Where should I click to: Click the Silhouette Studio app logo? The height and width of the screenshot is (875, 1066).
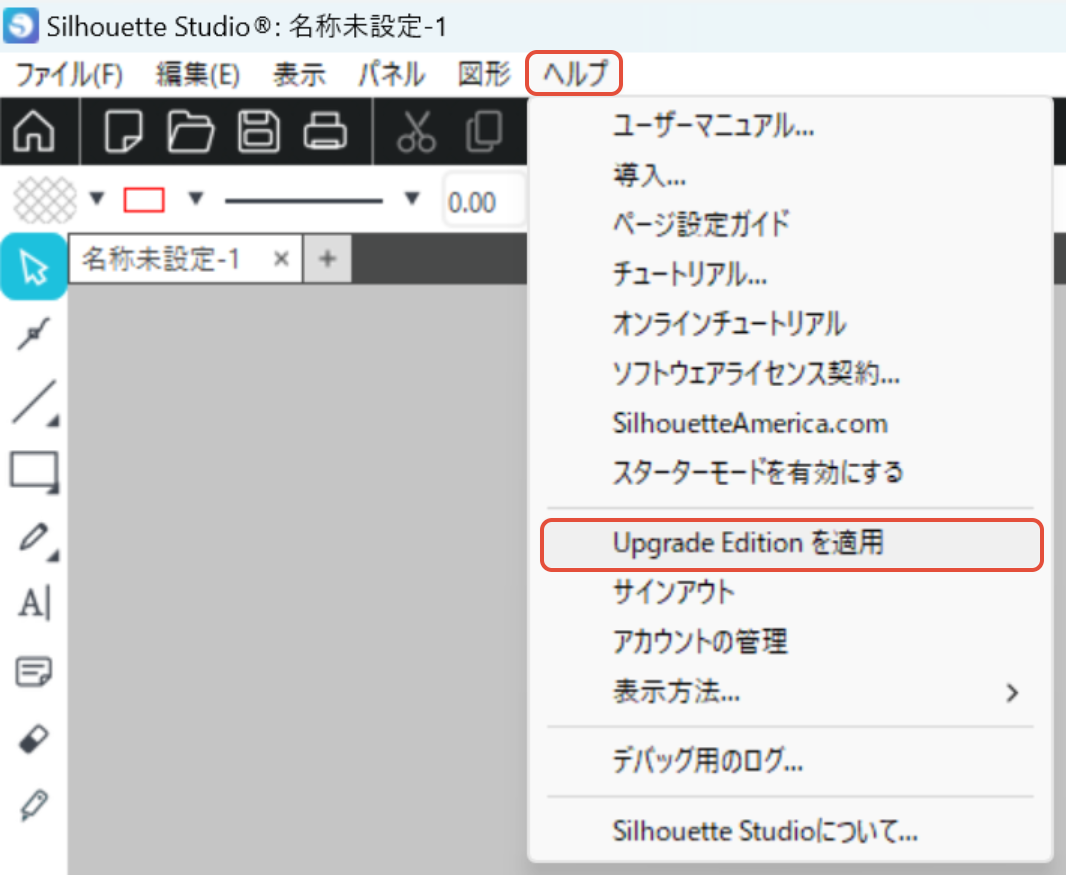click(21, 25)
